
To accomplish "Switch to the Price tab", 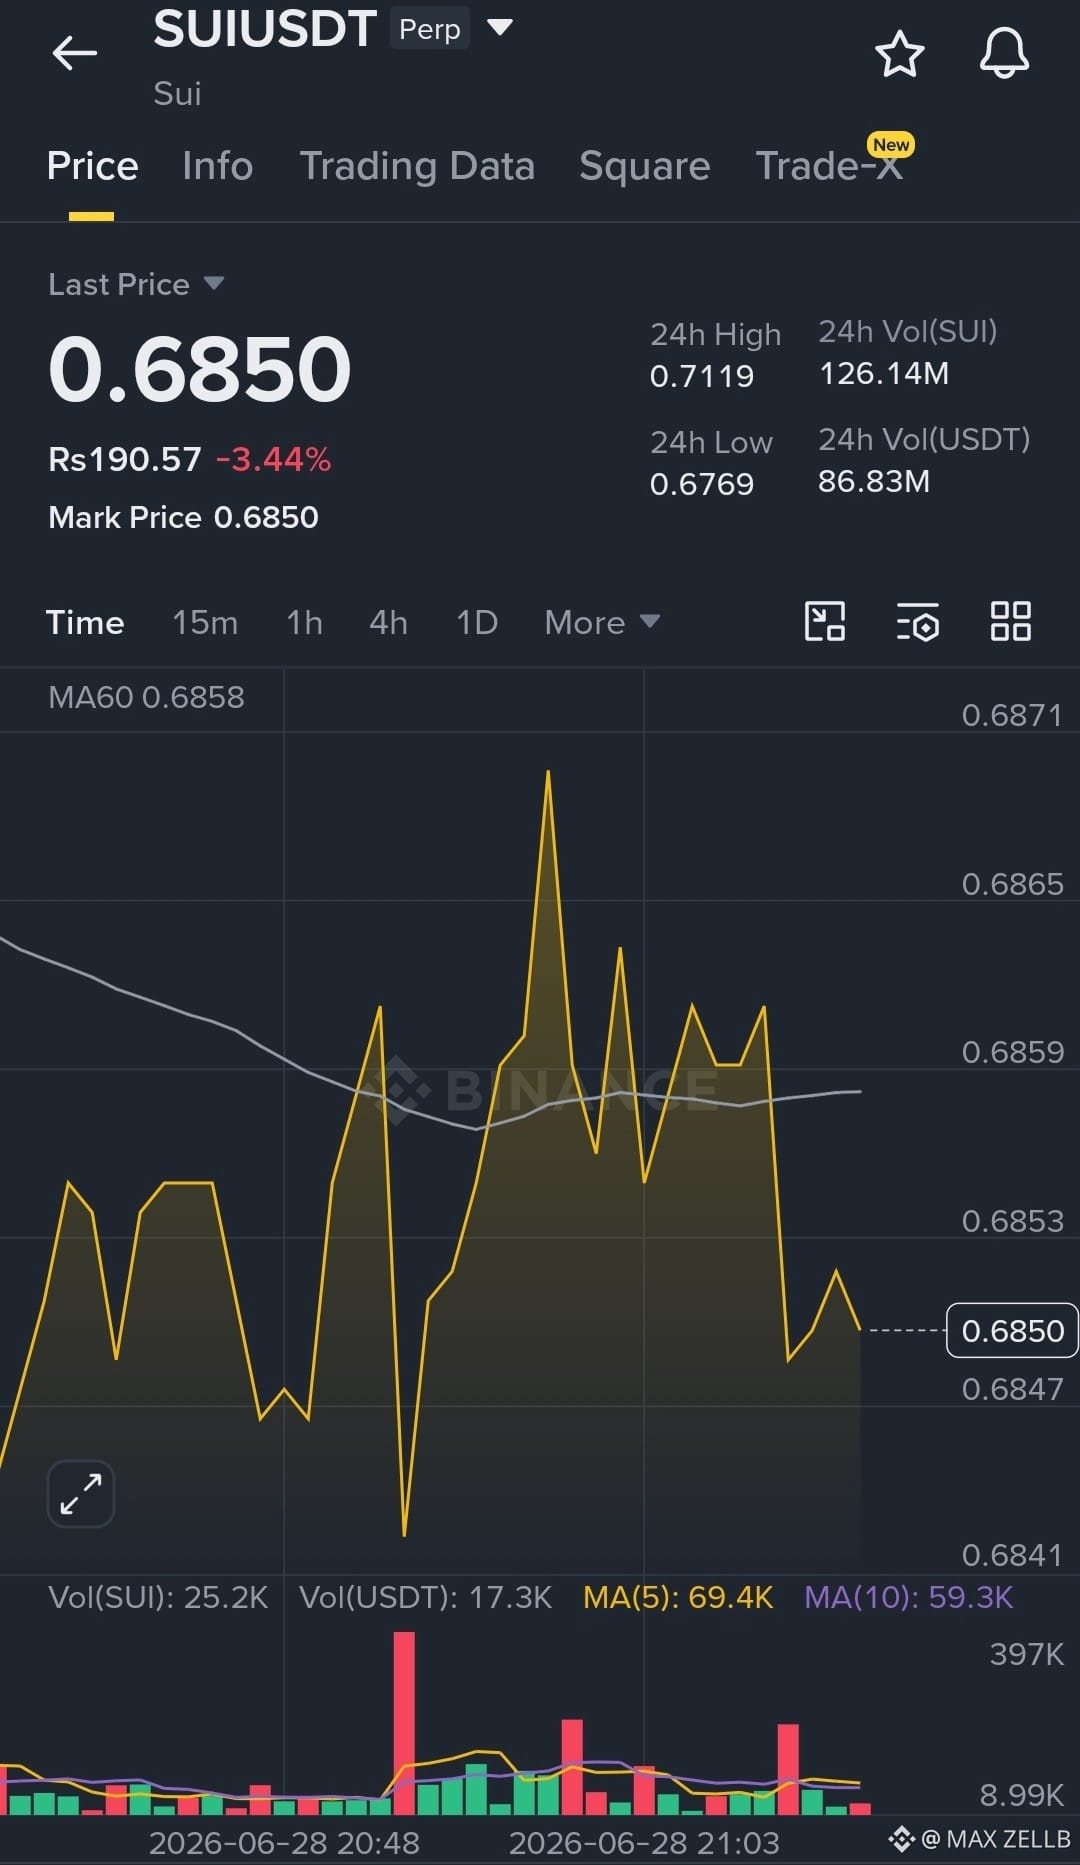I will pos(92,166).
